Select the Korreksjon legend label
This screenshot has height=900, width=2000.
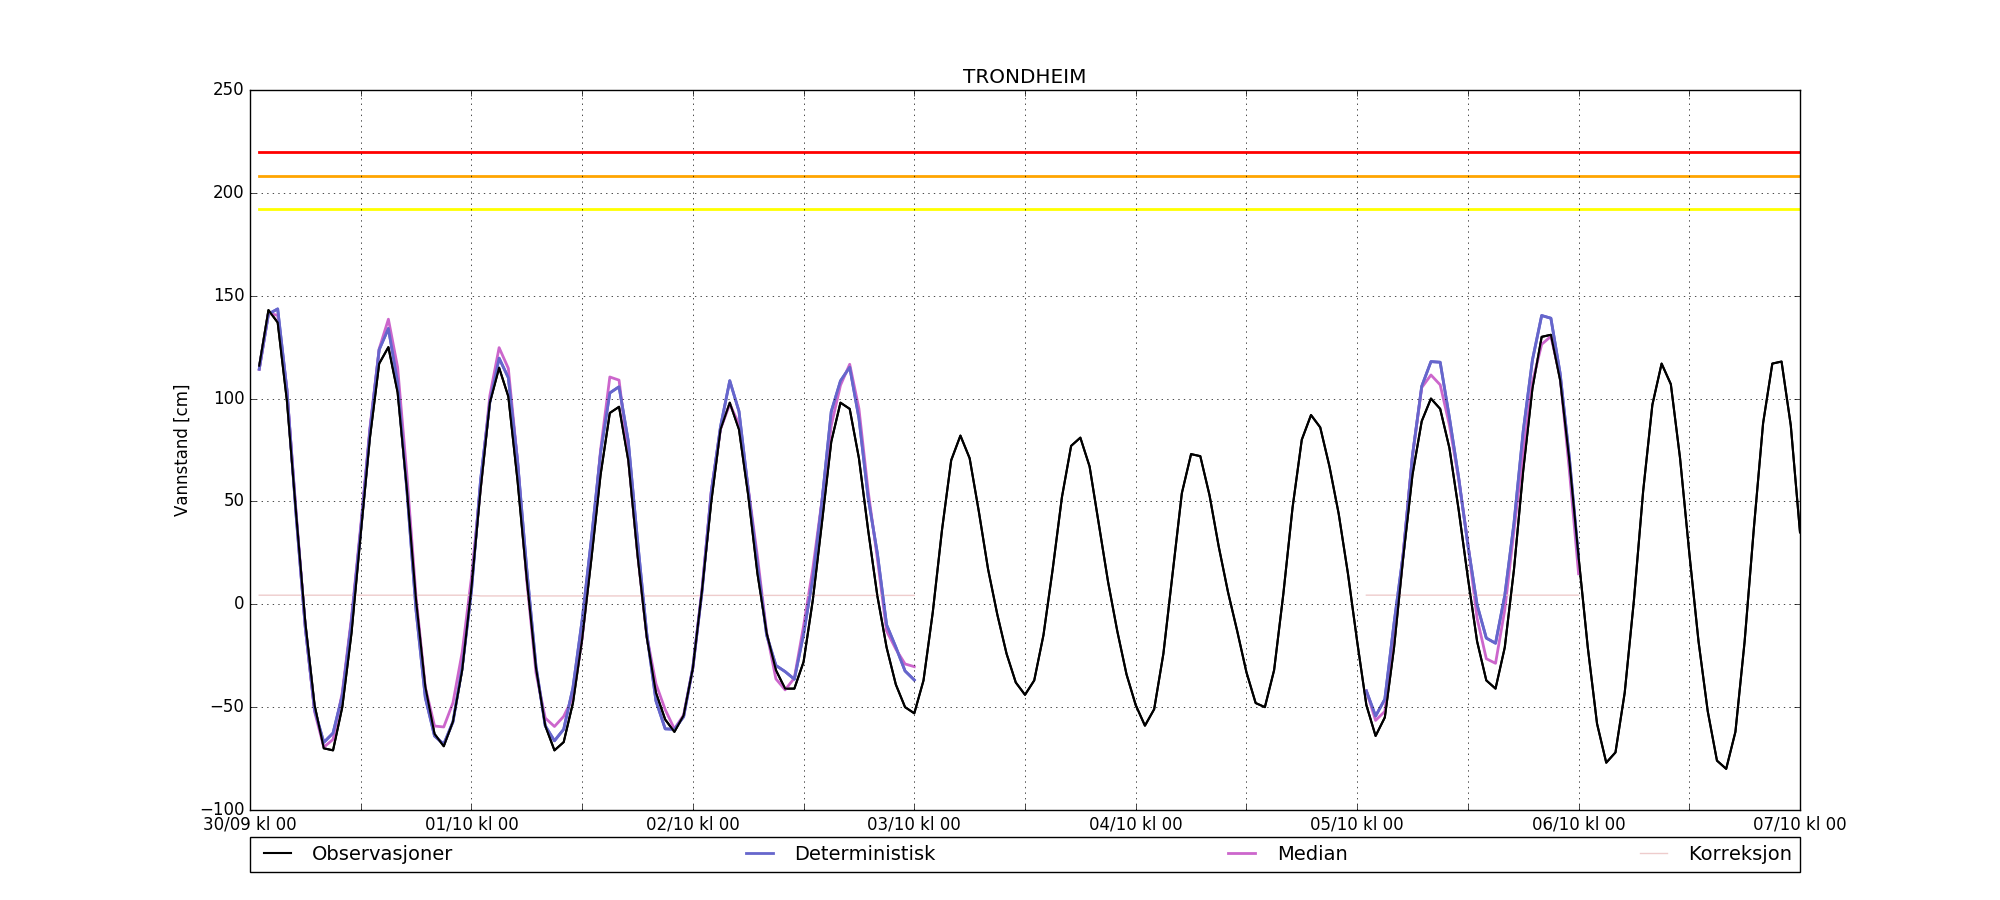tap(1740, 854)
